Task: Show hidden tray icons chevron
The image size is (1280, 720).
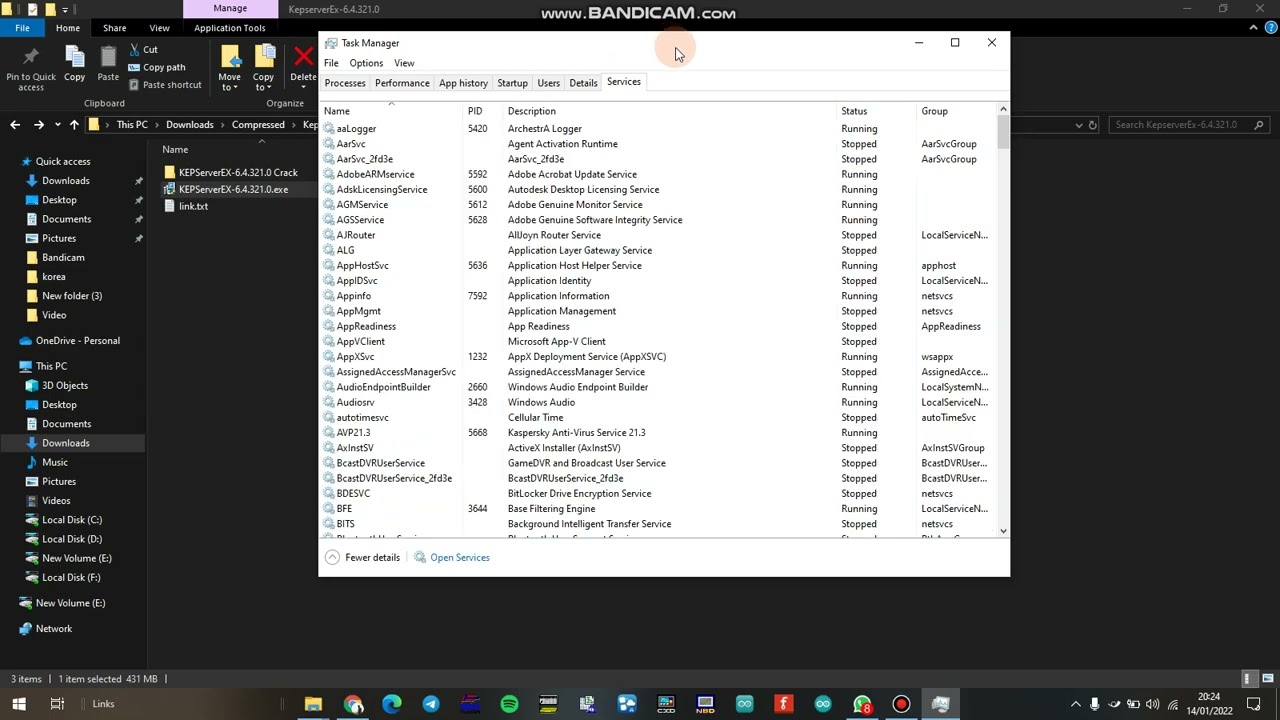Action: click(1076, 704)
